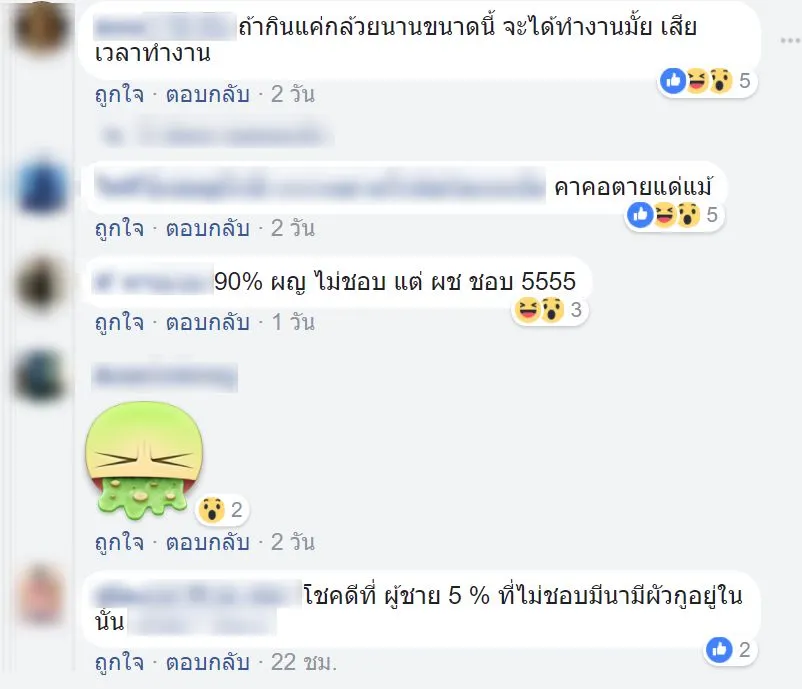Click the 1 วัน timestamp link
This screenshot has height=689, width=802.
(x=293, y=322)
